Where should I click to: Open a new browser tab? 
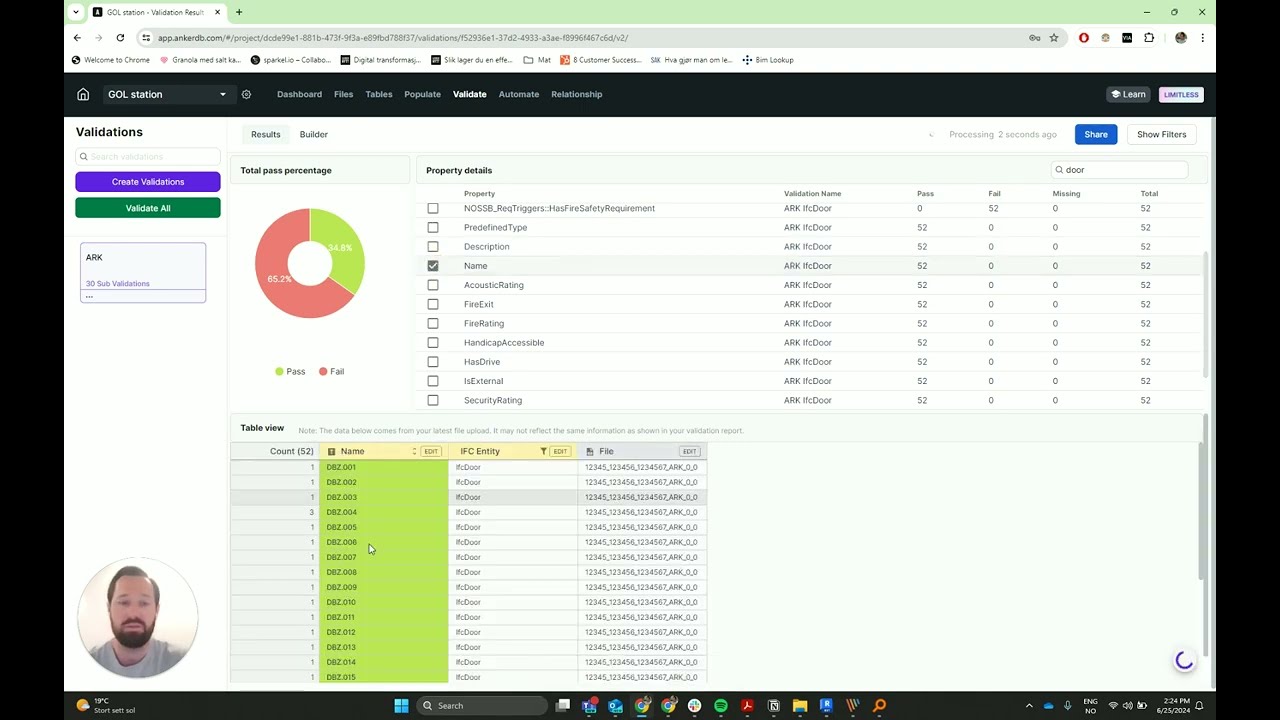tap(239, 12)
